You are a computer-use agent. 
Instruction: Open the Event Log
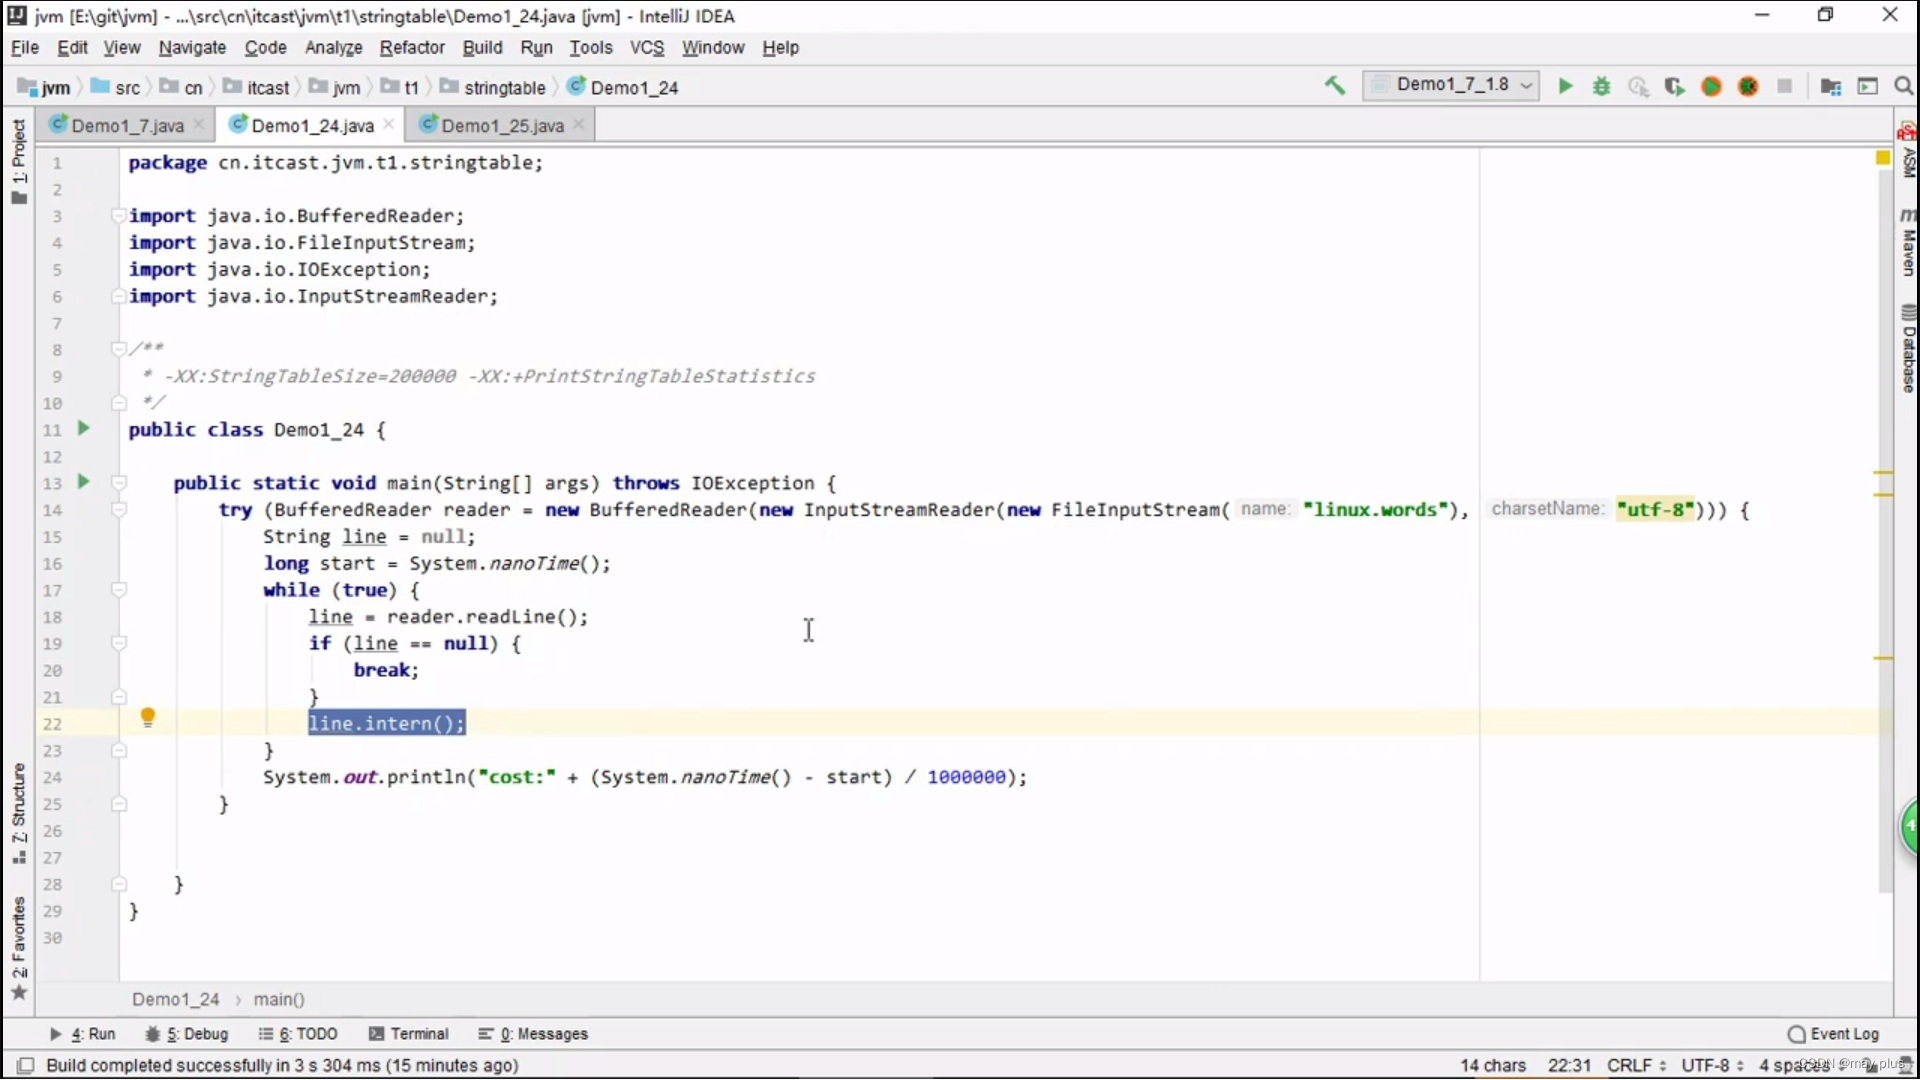point(1833,1034)
